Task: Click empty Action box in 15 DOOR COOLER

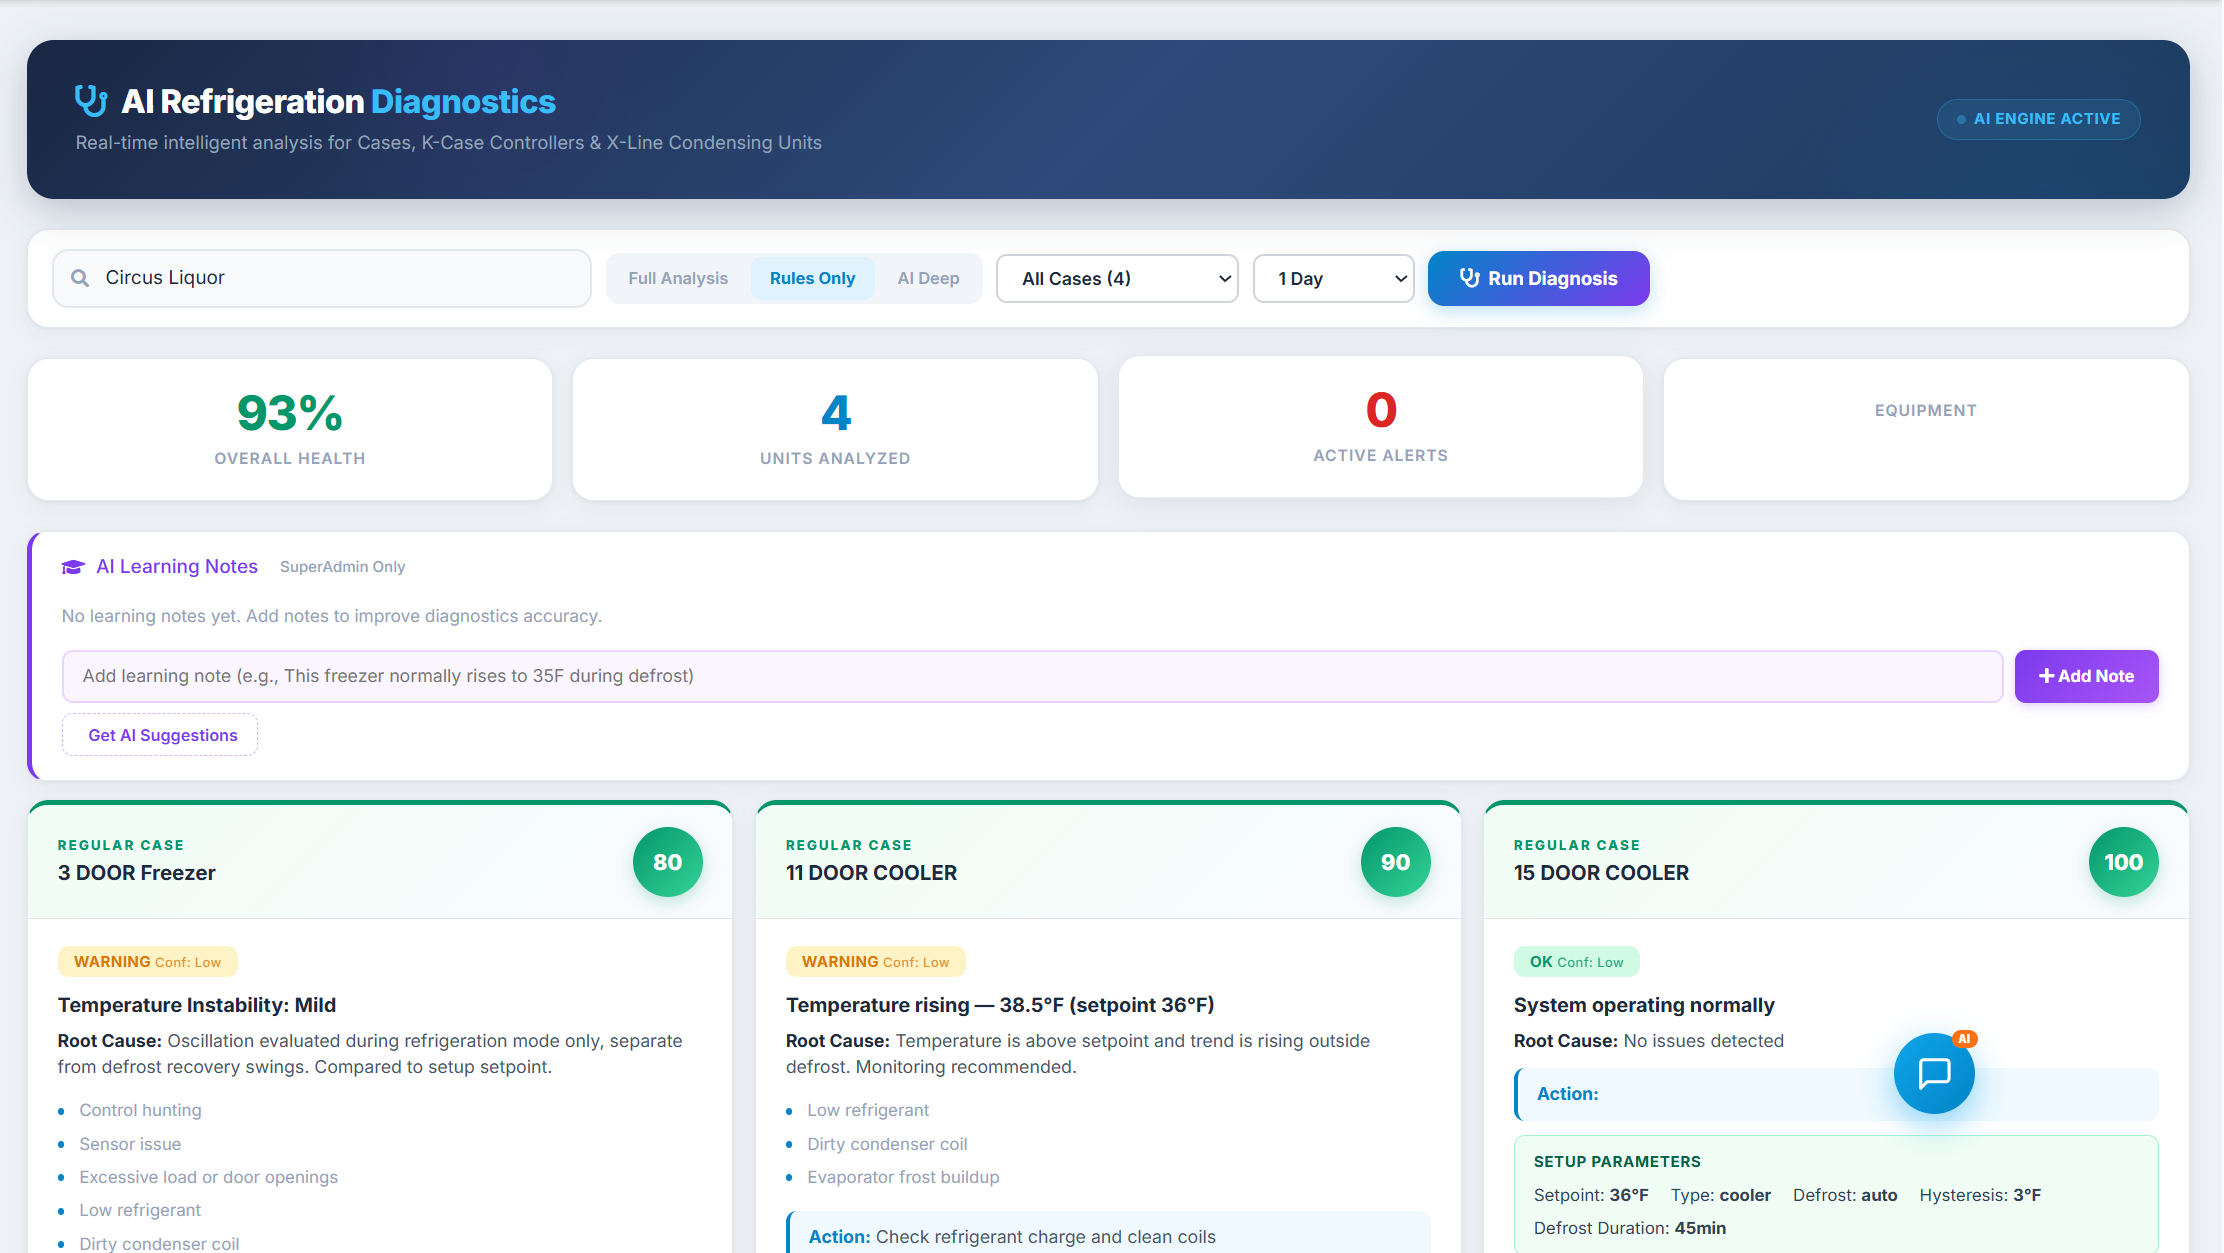Action: [x=1836, y=1094]
